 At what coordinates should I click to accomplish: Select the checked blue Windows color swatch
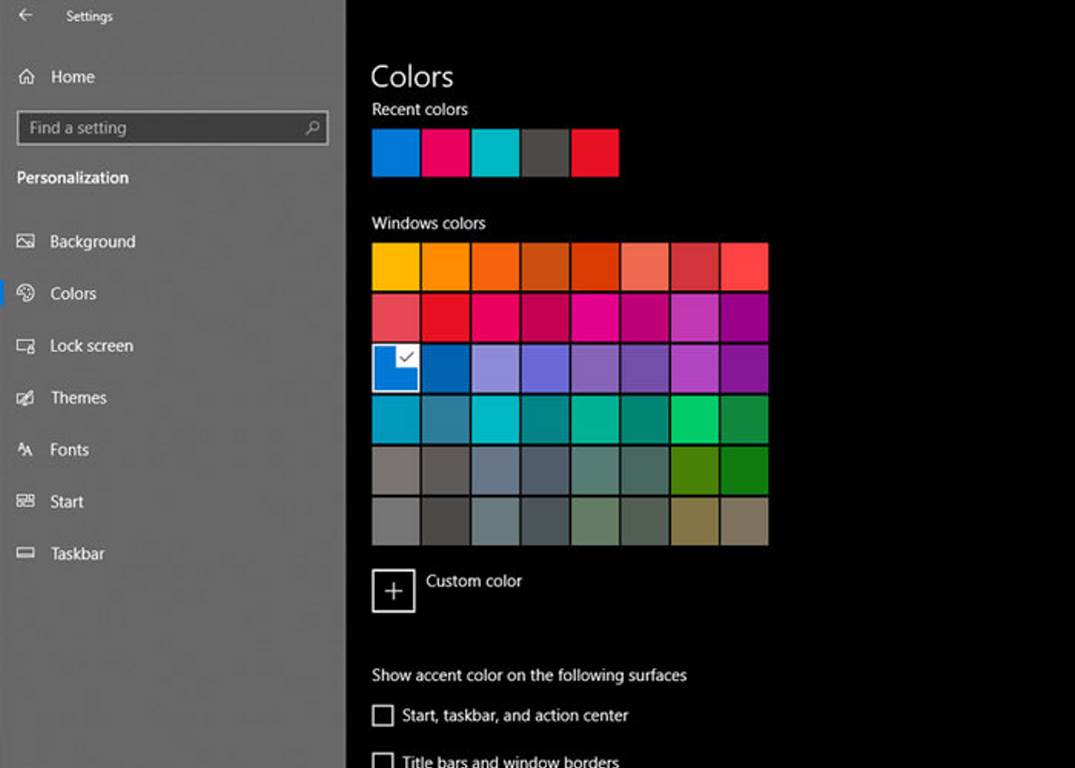(396, 369)
